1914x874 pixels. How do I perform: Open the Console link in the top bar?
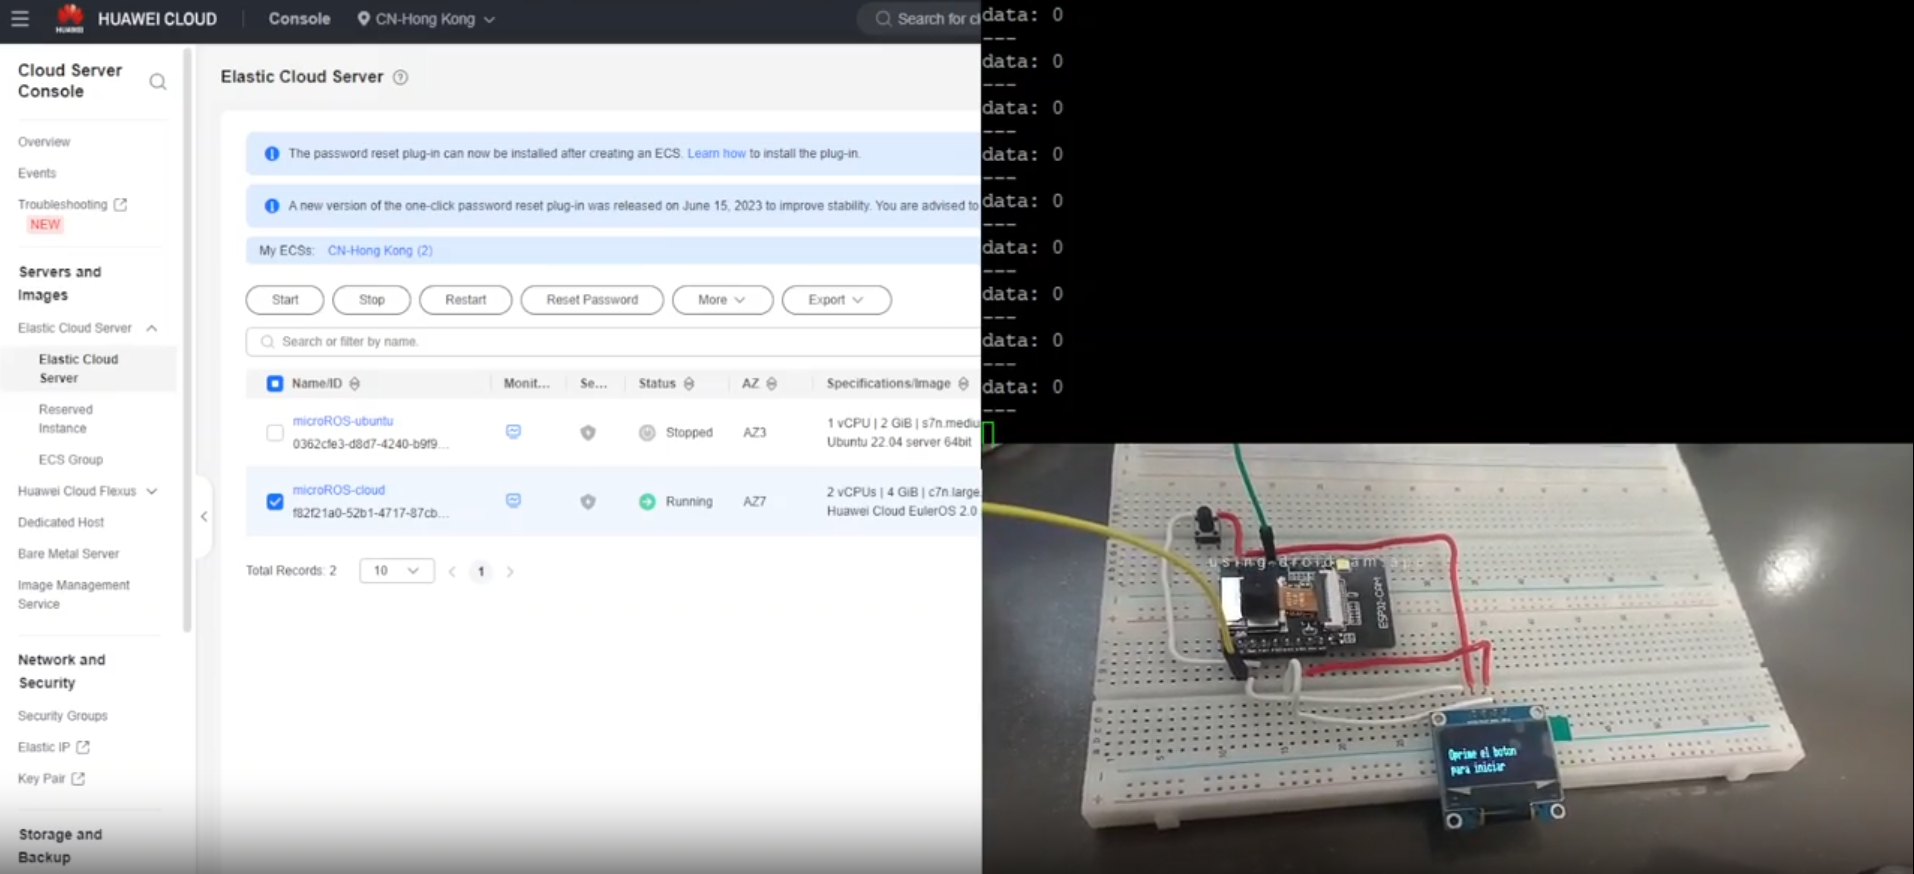[299, 19]
